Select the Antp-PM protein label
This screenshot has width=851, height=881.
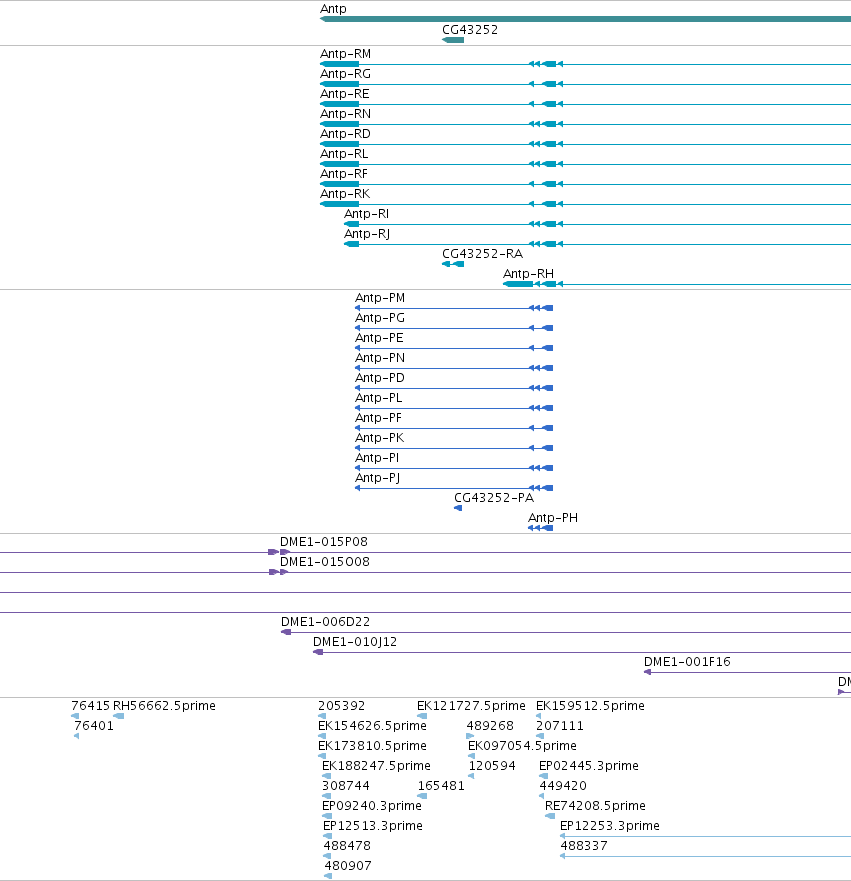(x=380, y=298)
